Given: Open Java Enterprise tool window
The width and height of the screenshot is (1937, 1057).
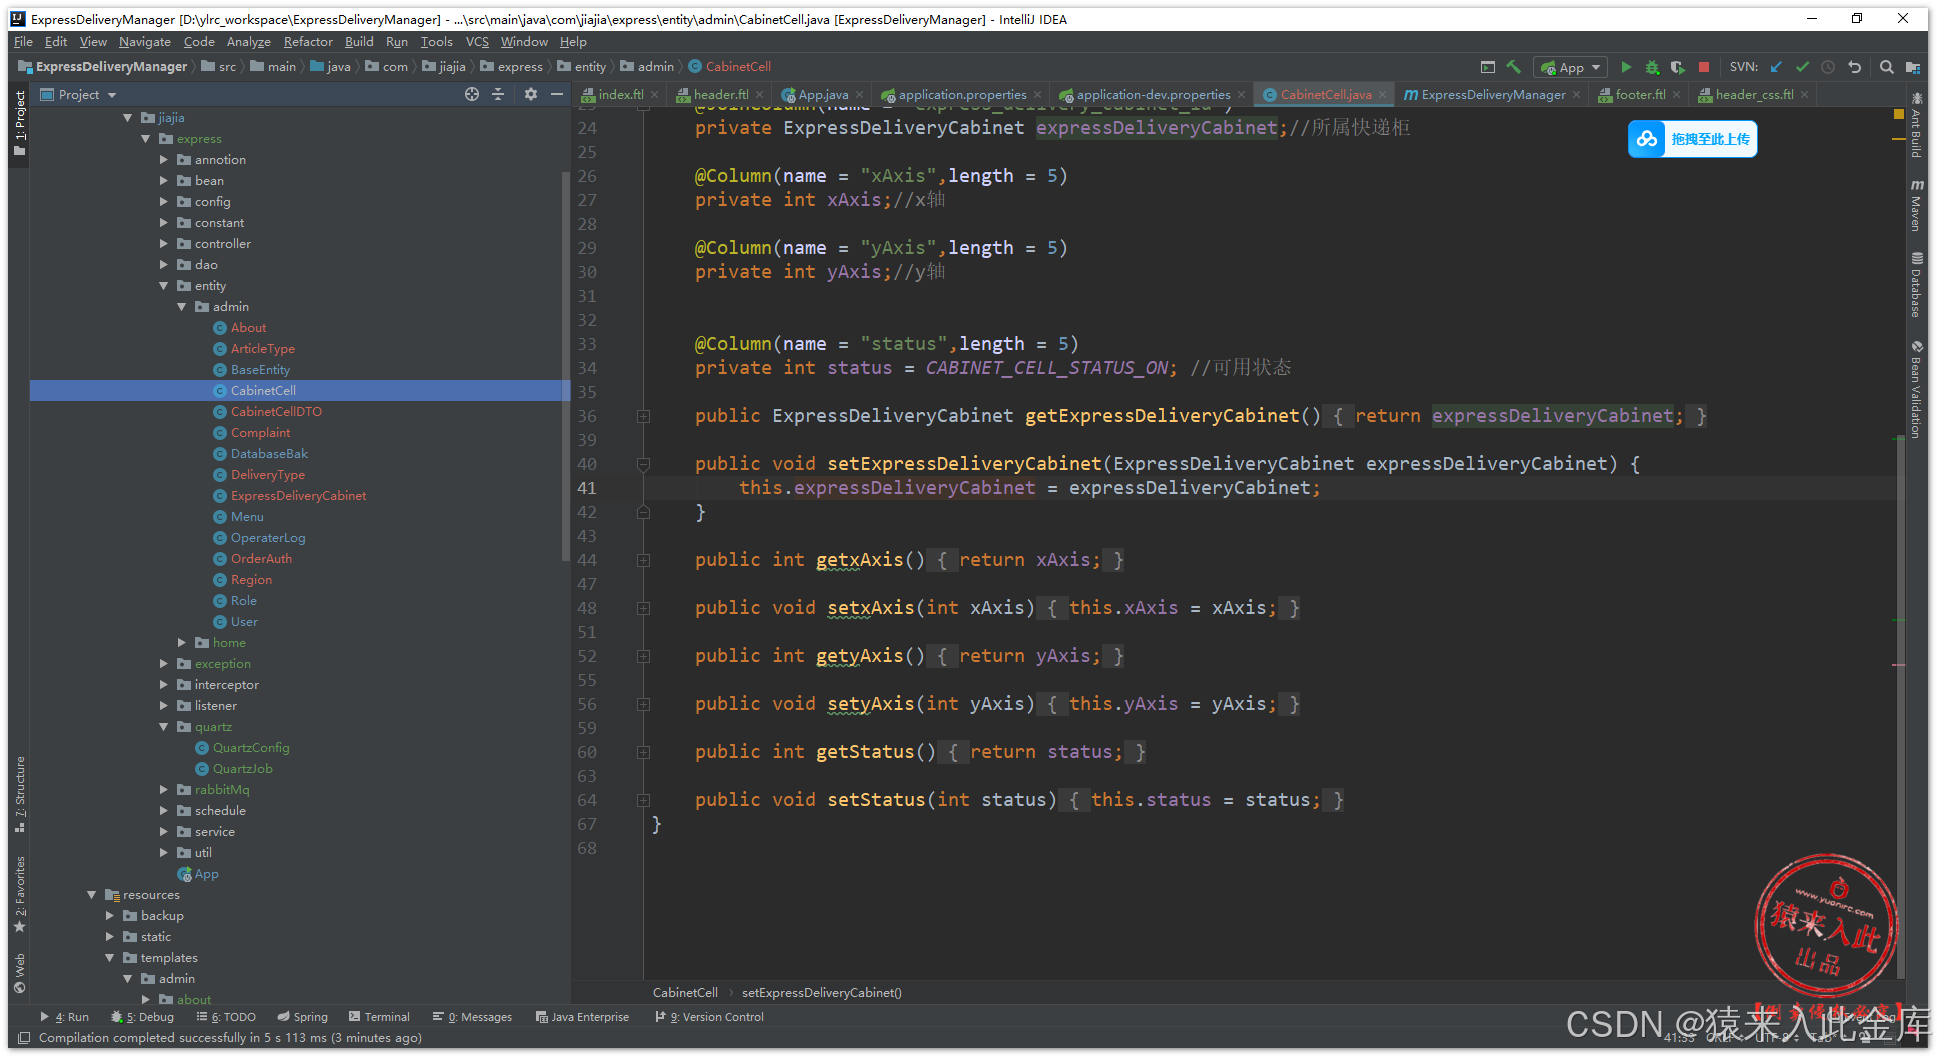Looking at the screenshot, I should pyautogui.click(x=583, y=1017).
